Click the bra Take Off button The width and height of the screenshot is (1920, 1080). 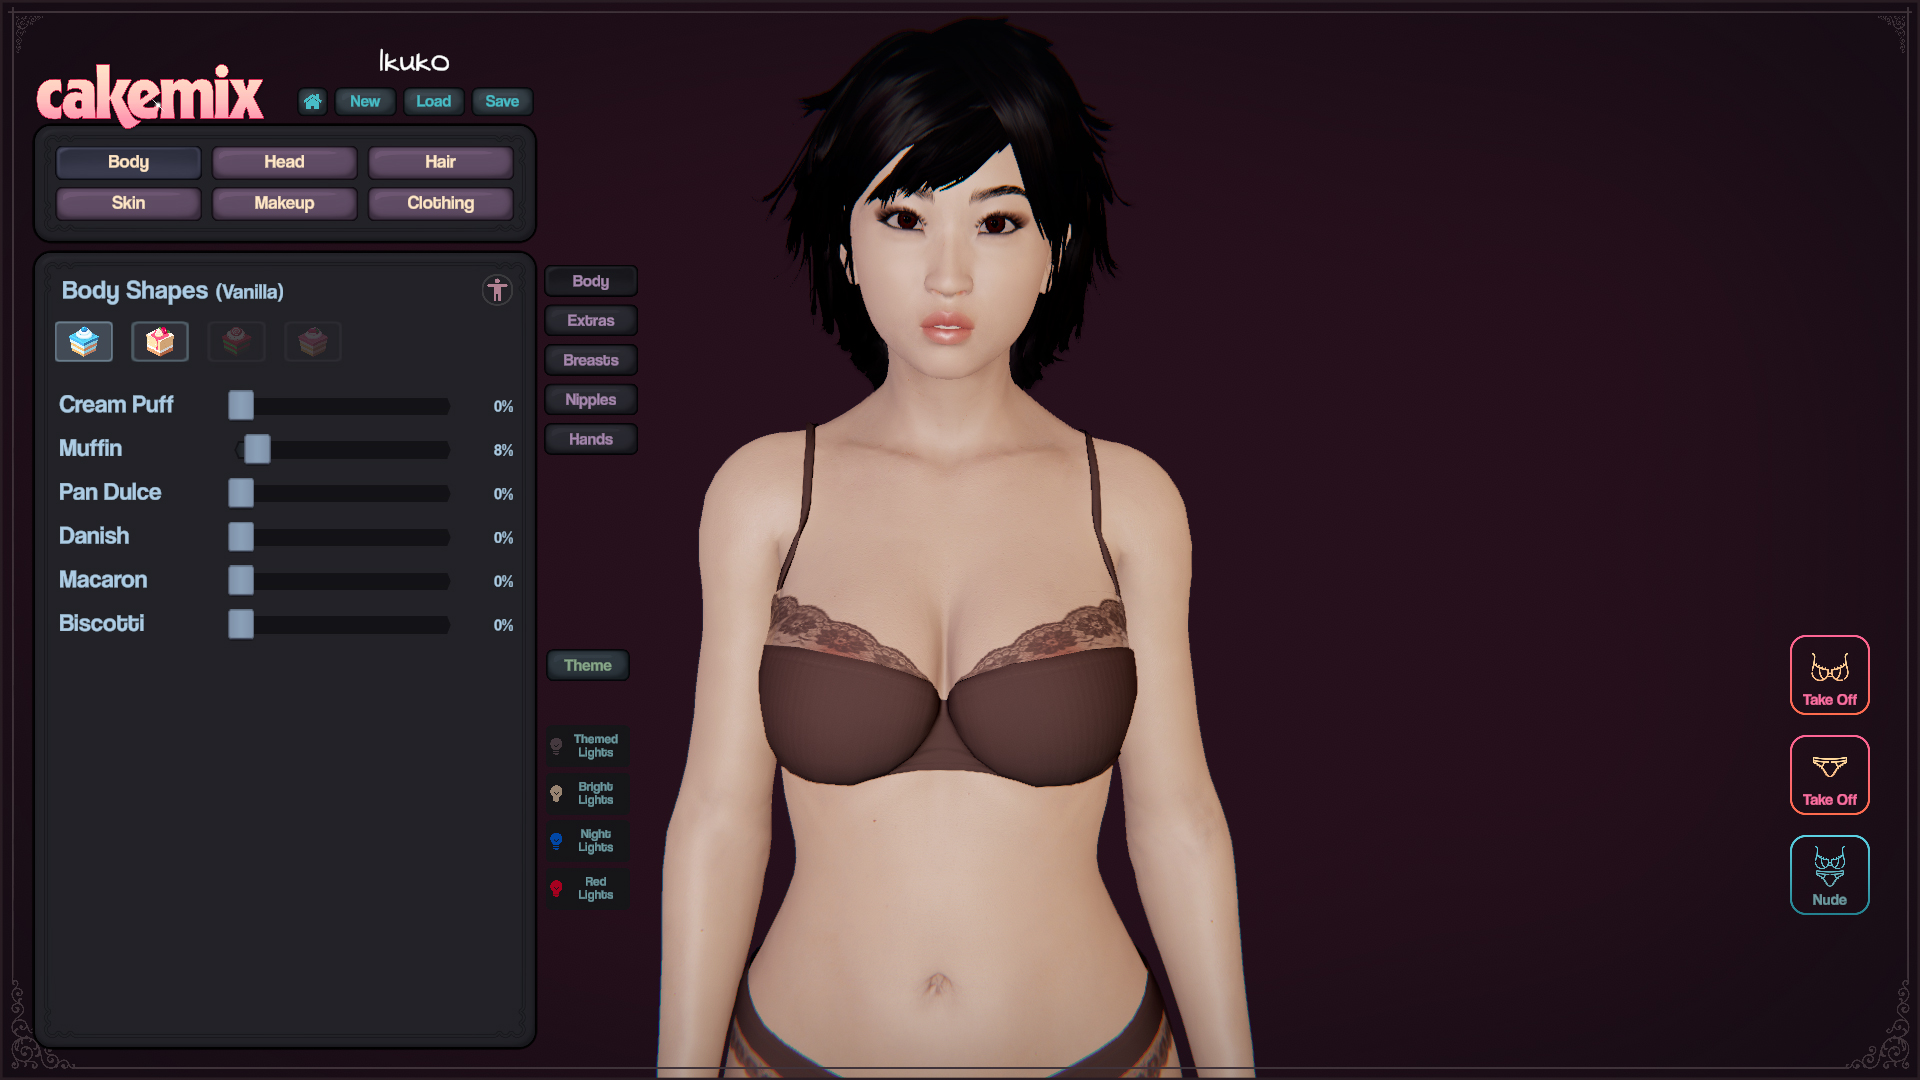[x=1829, y=675]
